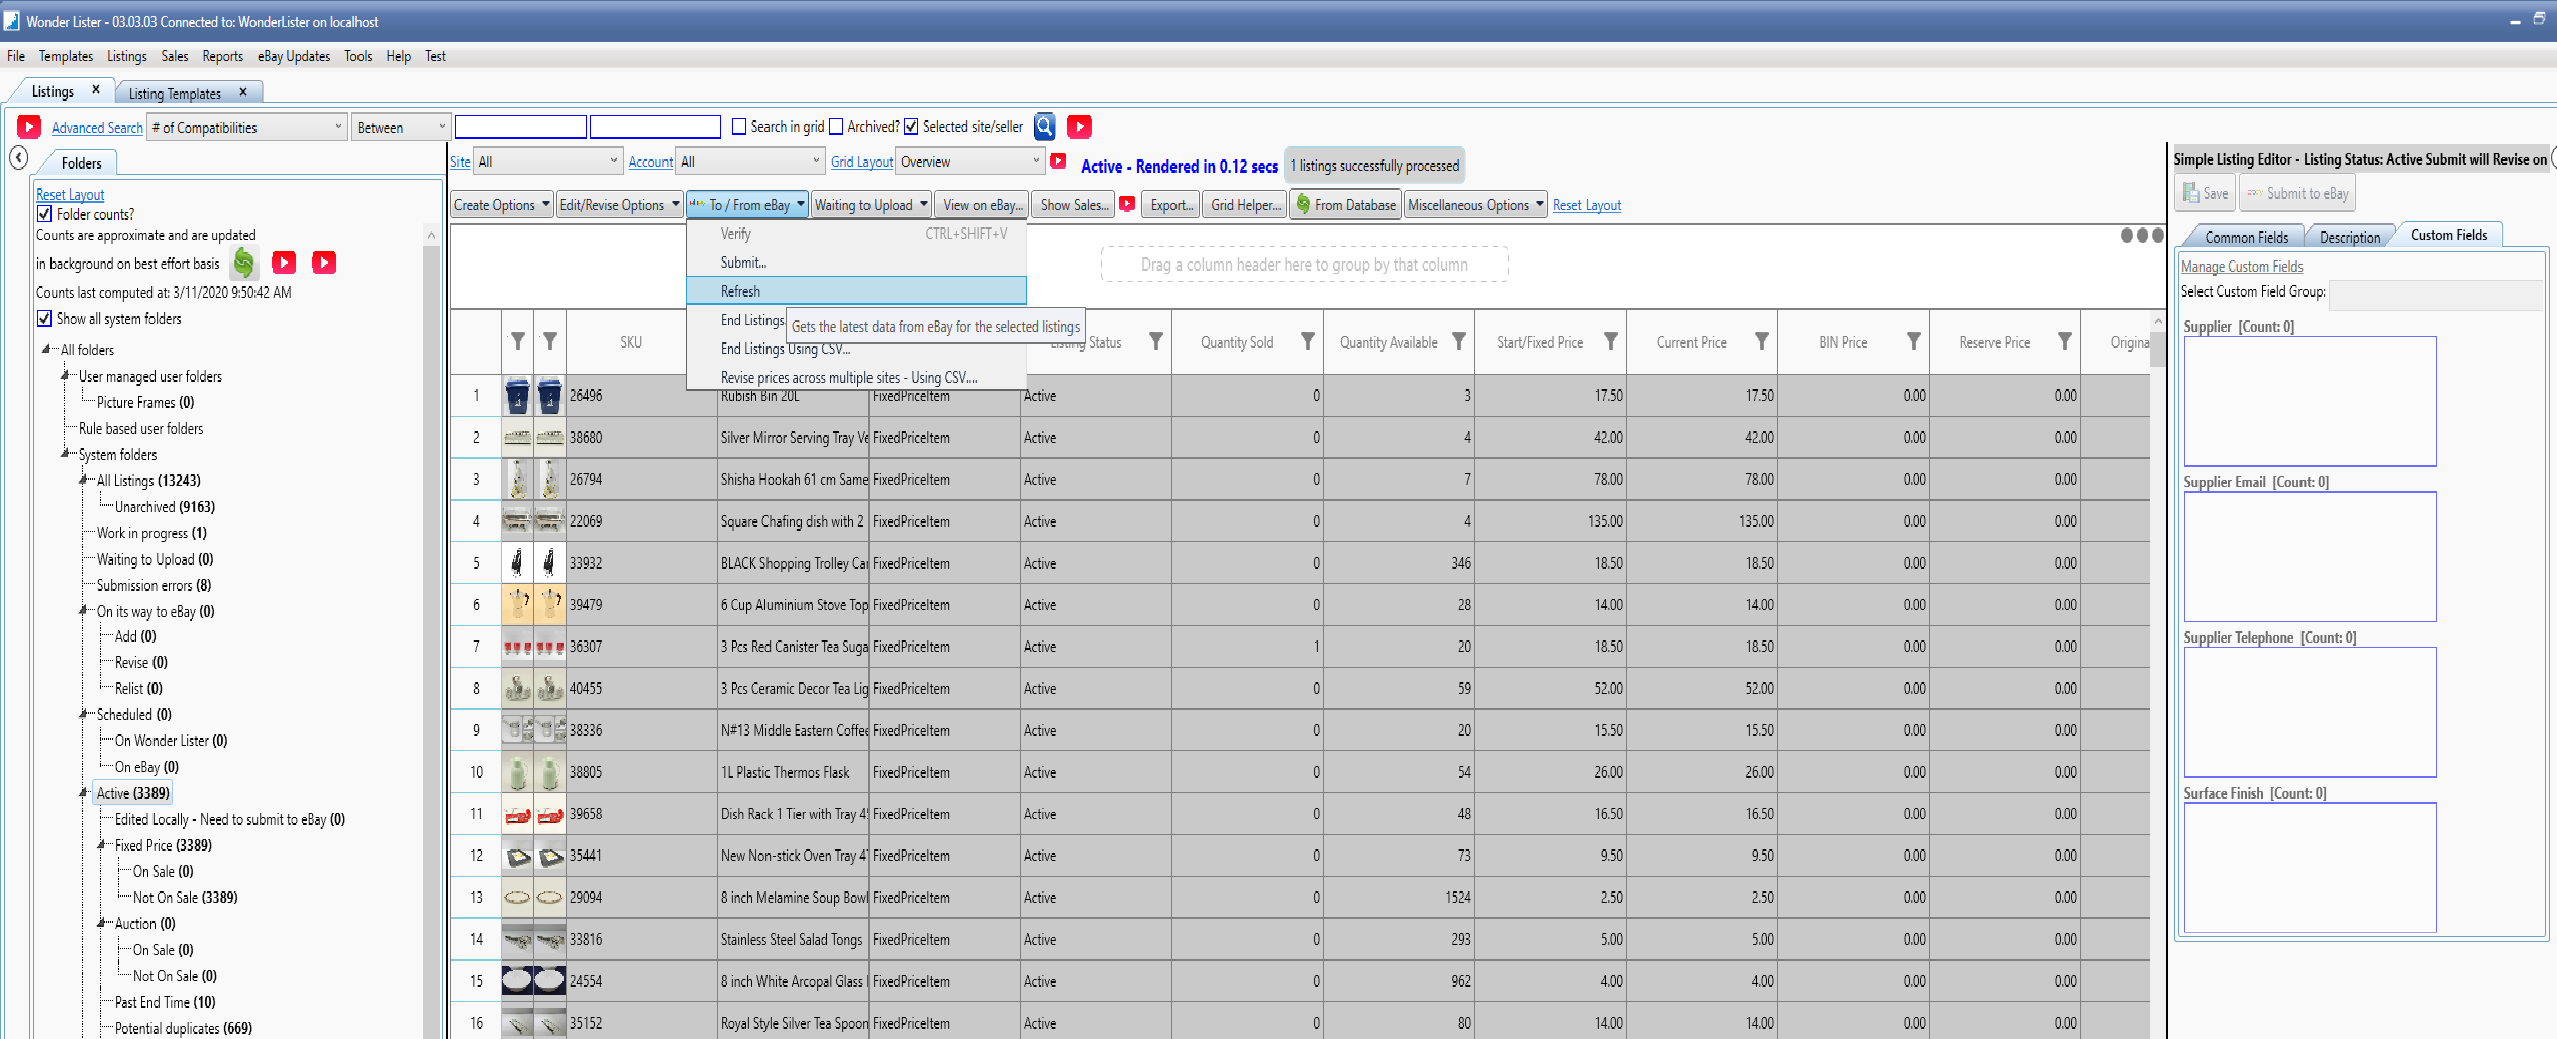The height and width of the screenshot is (1039, 2557).
Task: Click the blue search magnifier icon
Action: (1045, 126)
